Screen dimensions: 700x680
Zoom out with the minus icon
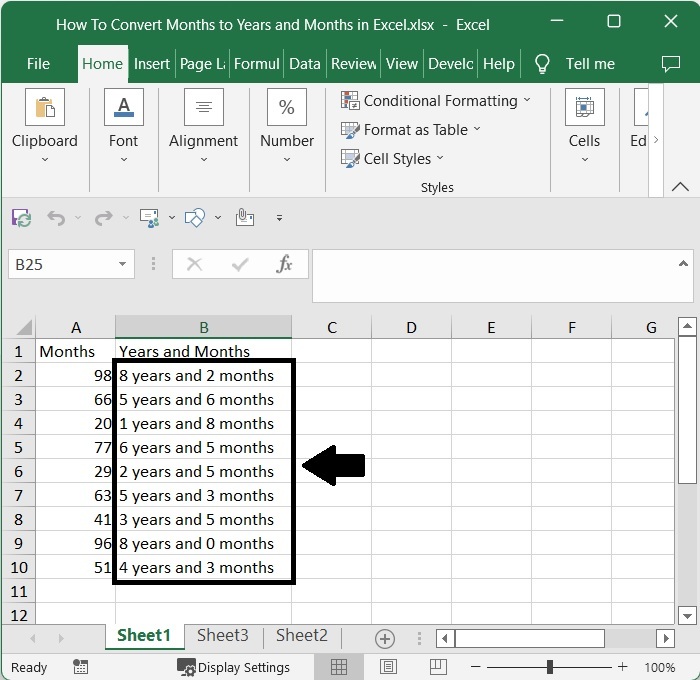click(x=475, y=667)
